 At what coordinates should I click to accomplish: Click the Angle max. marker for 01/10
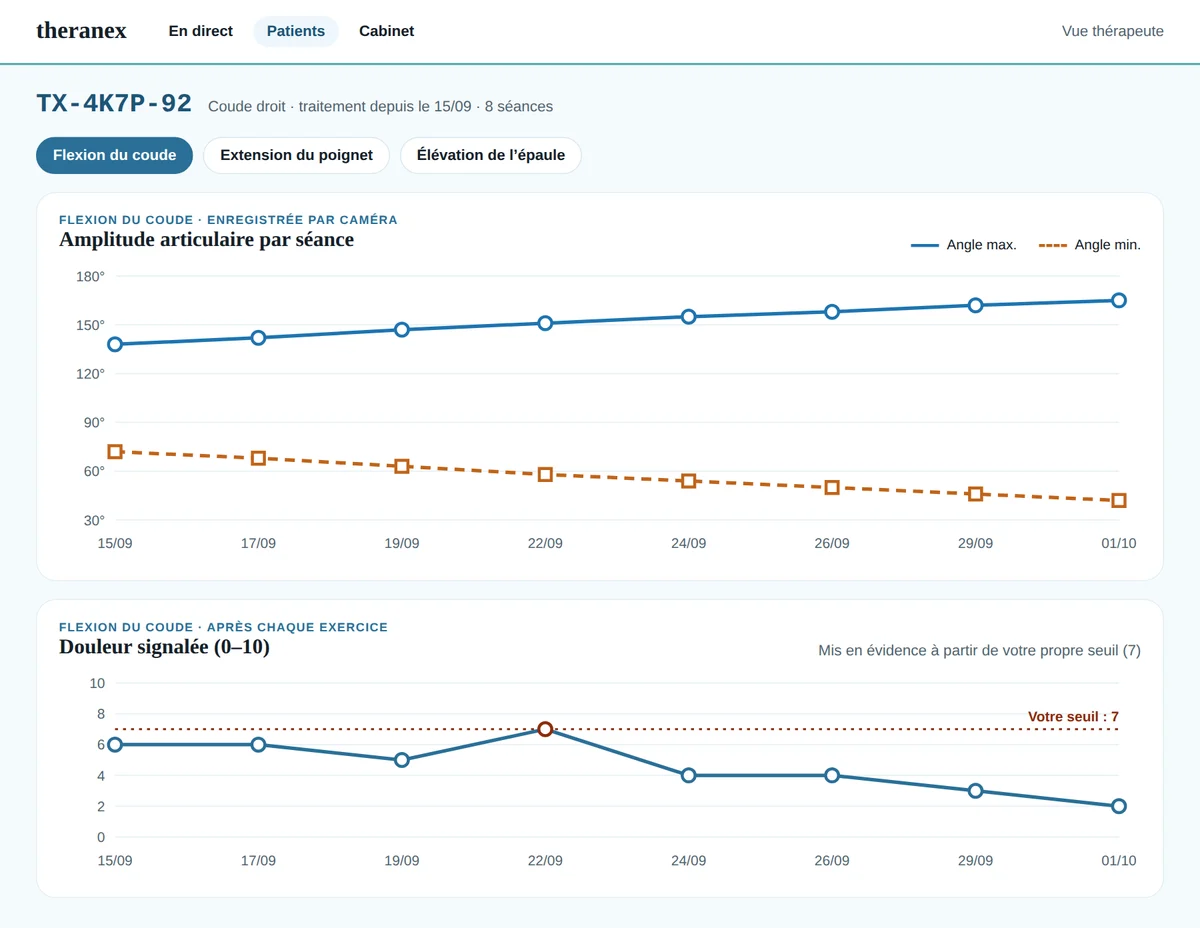[x=1119, y=300]
